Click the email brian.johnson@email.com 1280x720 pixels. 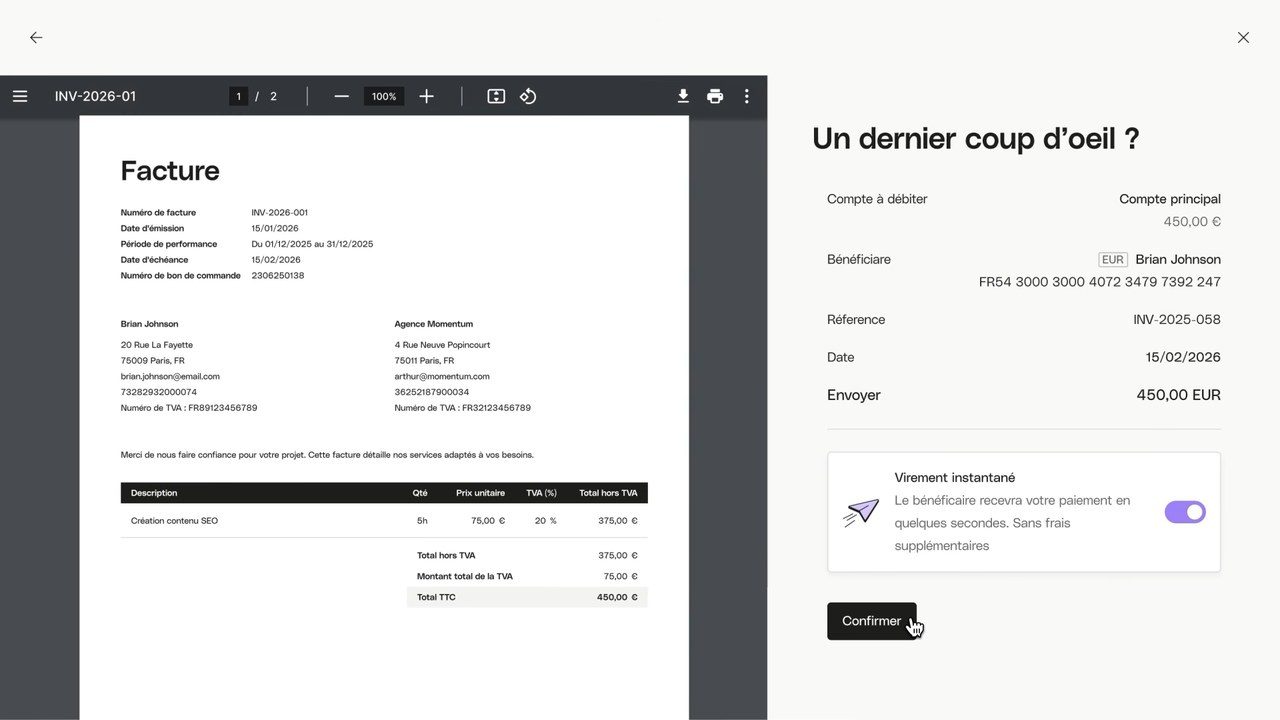[x=170, y=376]
